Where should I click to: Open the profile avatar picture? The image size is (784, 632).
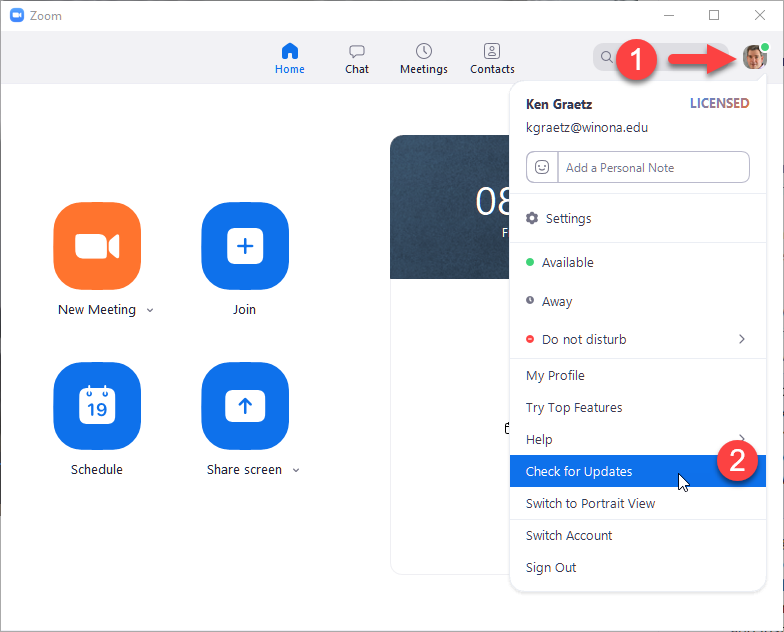point(754,58)
